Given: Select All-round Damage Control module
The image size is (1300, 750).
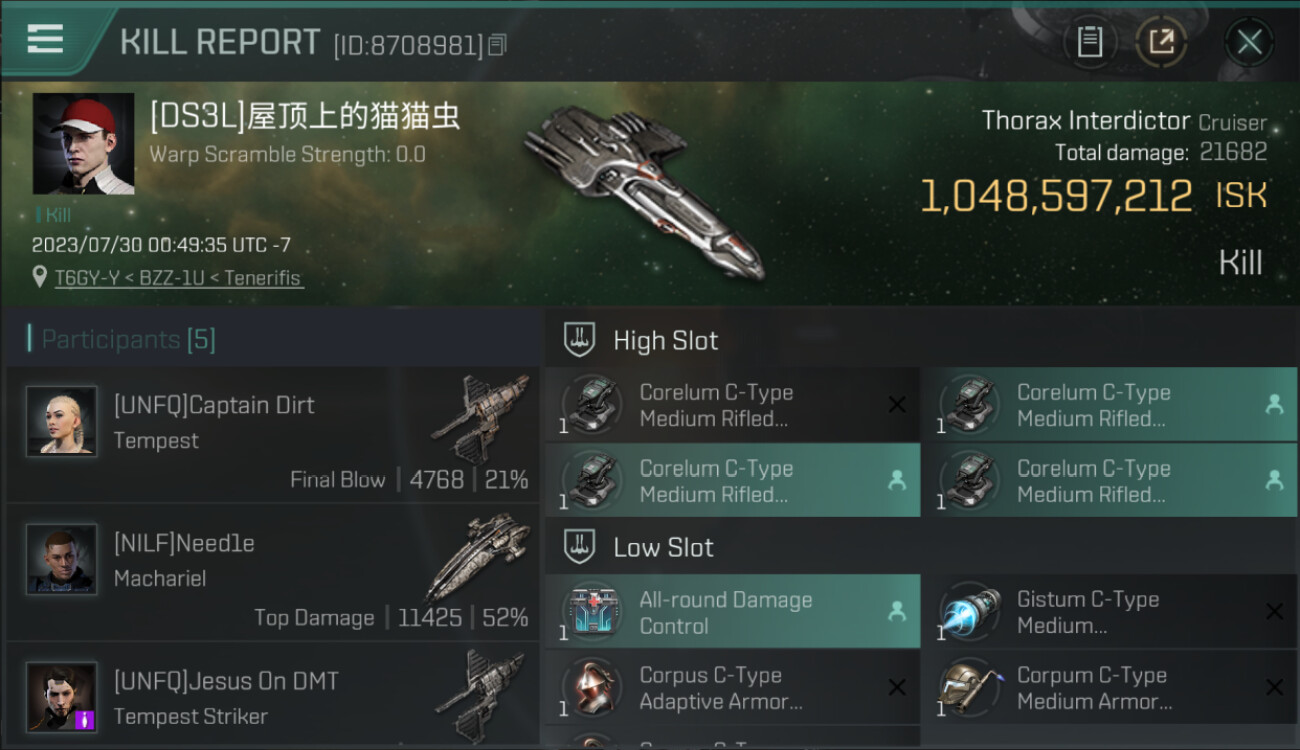Looking at the screenshot, I should pyautogui.click(x=733, y=612).
